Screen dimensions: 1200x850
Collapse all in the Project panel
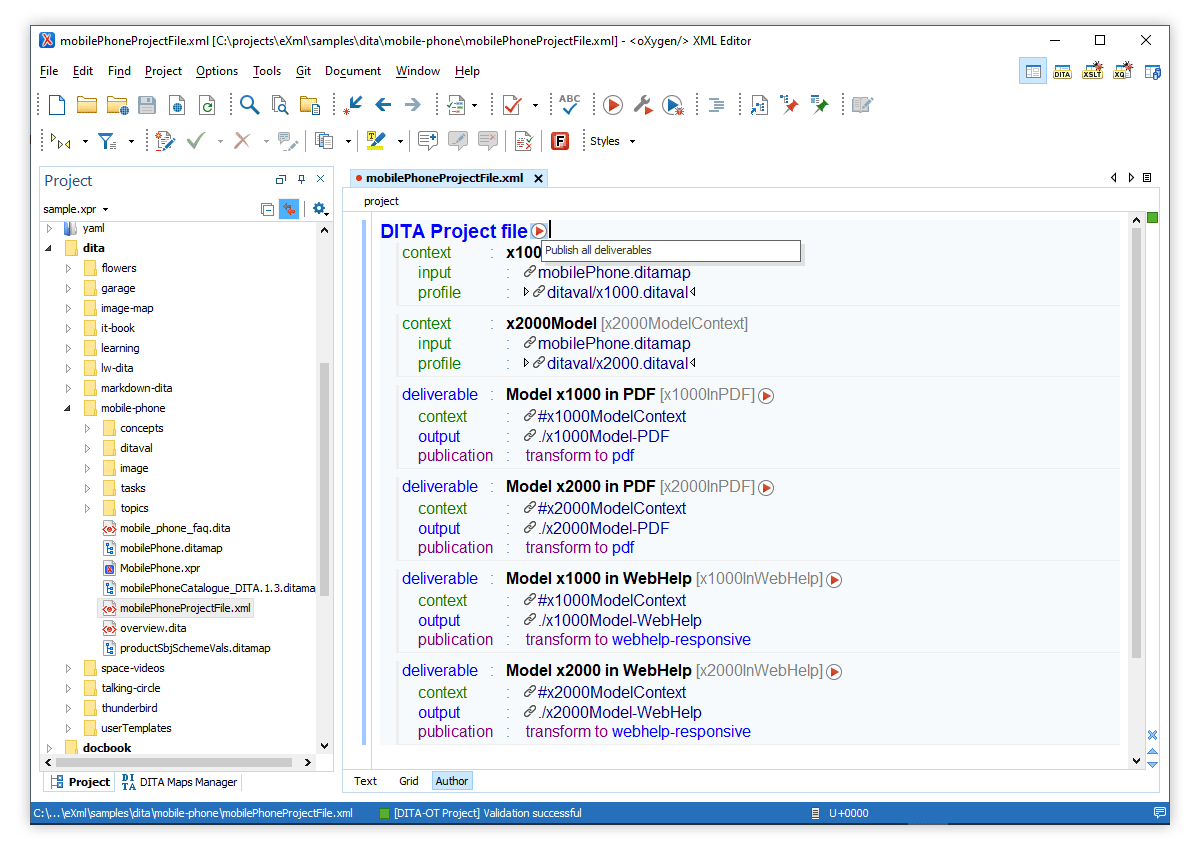267,209
